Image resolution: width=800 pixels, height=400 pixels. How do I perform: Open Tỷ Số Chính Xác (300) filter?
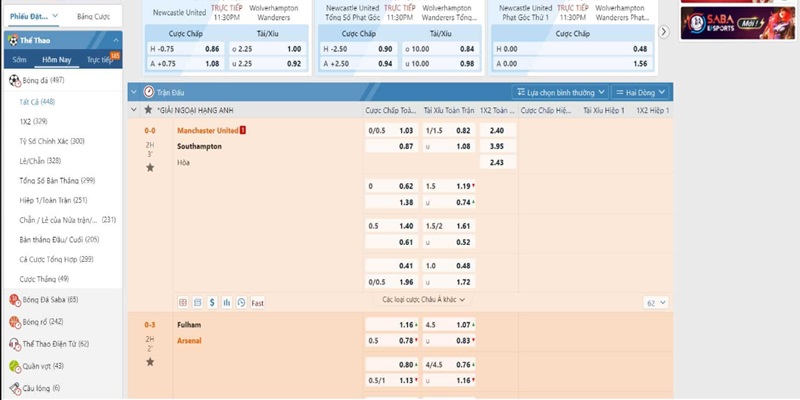tap(52, 141)
